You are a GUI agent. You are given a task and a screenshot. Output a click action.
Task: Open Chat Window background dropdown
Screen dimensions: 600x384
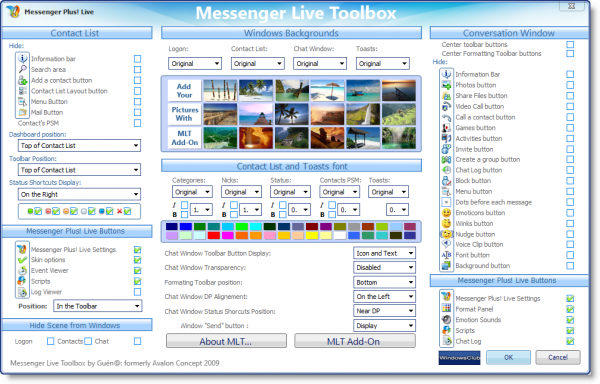click(320, 63)
